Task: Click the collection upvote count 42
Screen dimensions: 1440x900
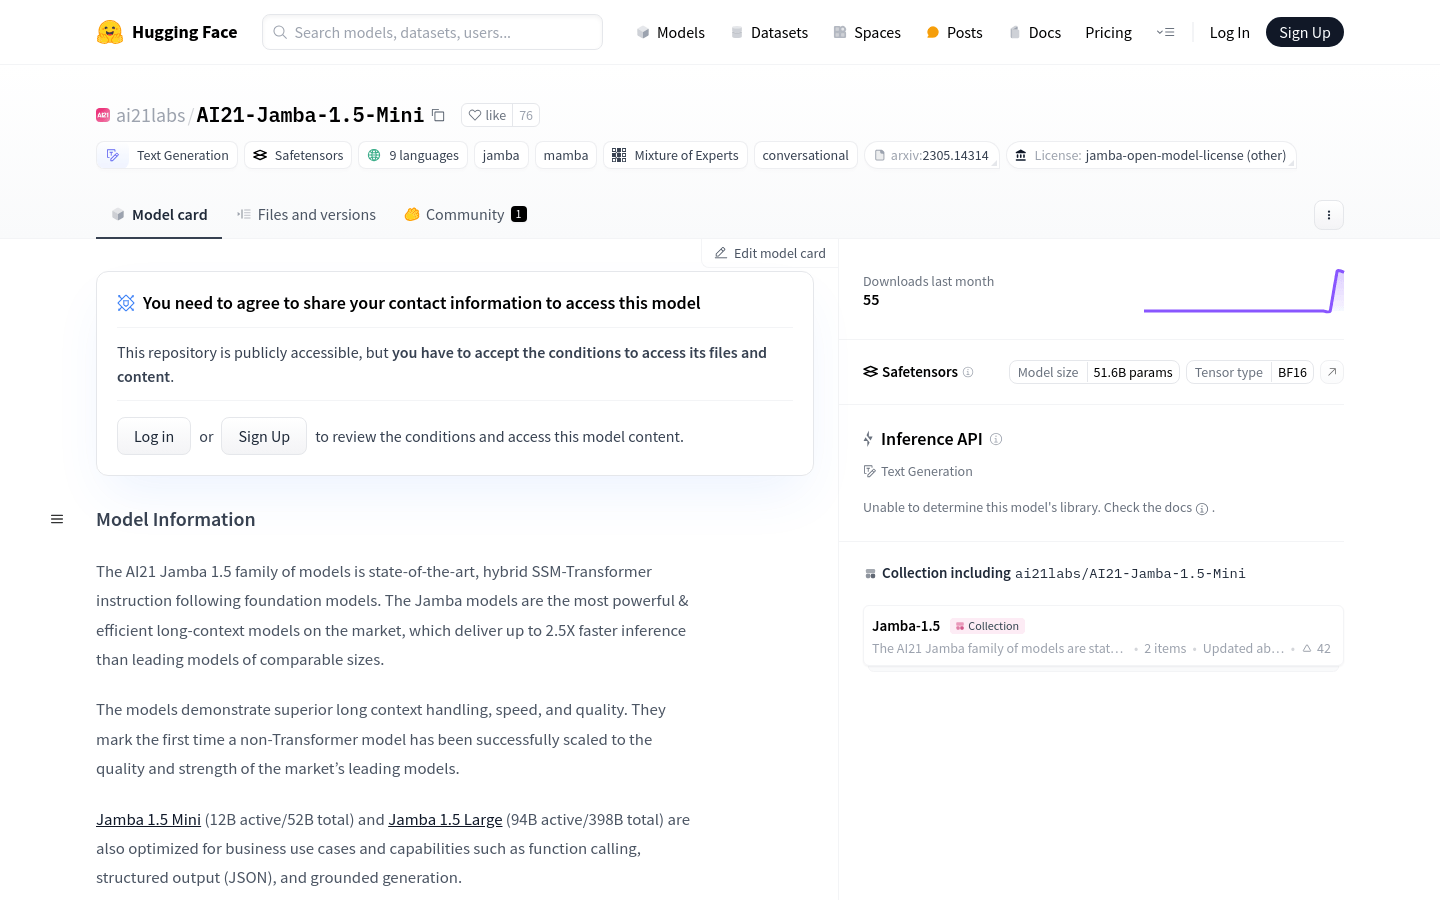Action: (x=1317, y=648)
